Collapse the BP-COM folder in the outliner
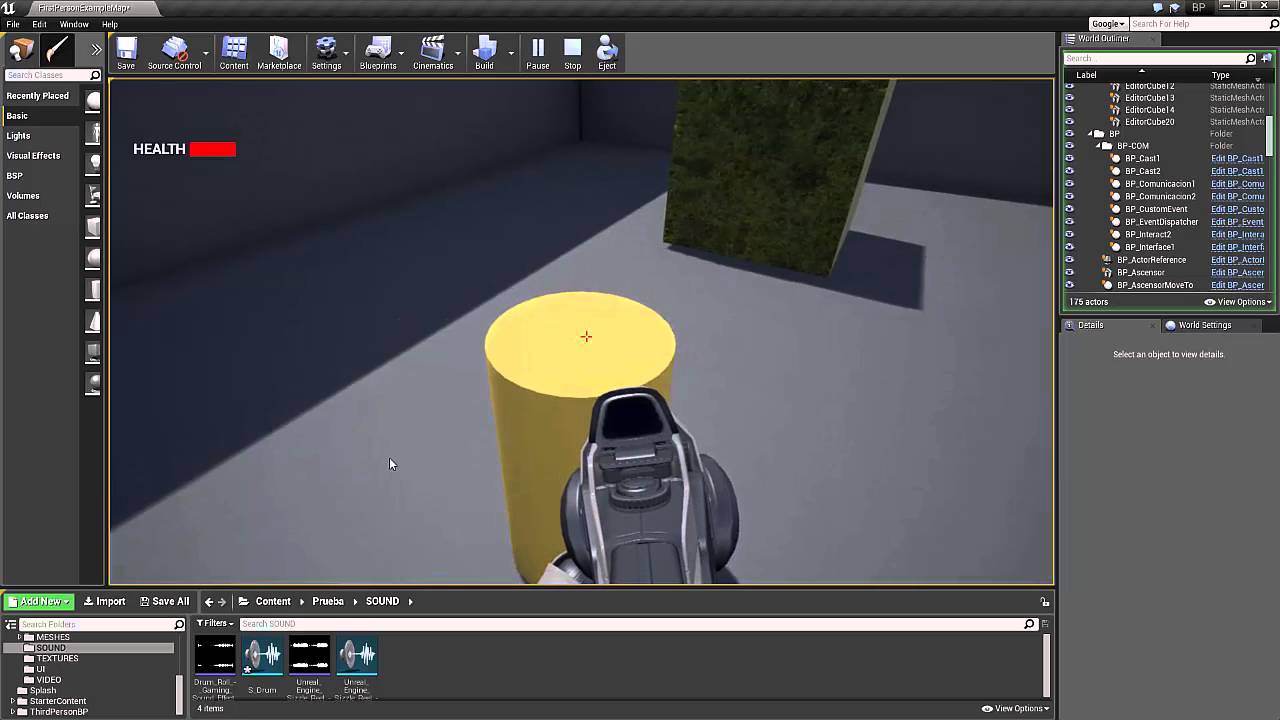The height and width of the screenshot is (720, 1280). coord(1097,146)
